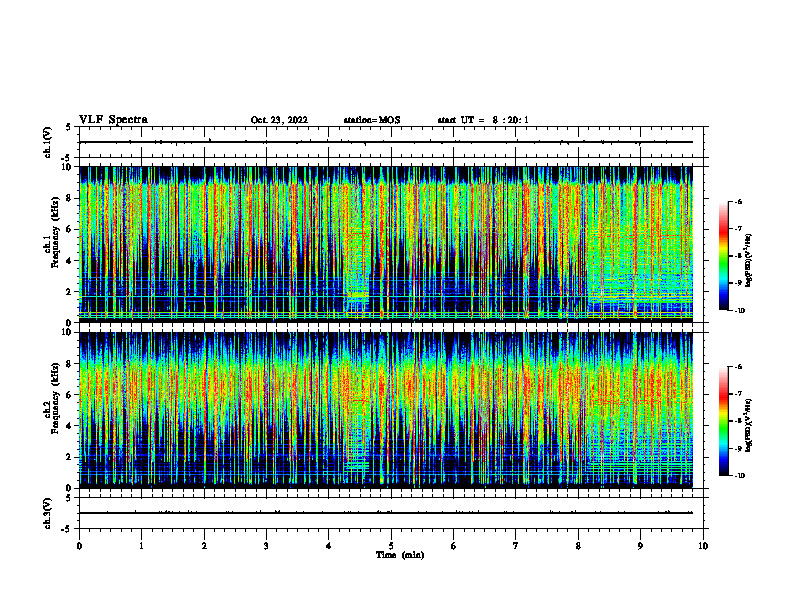Click ch.1 frequency axis tick "8"
This screenshot has height=612, width=792.
point(70,198)
